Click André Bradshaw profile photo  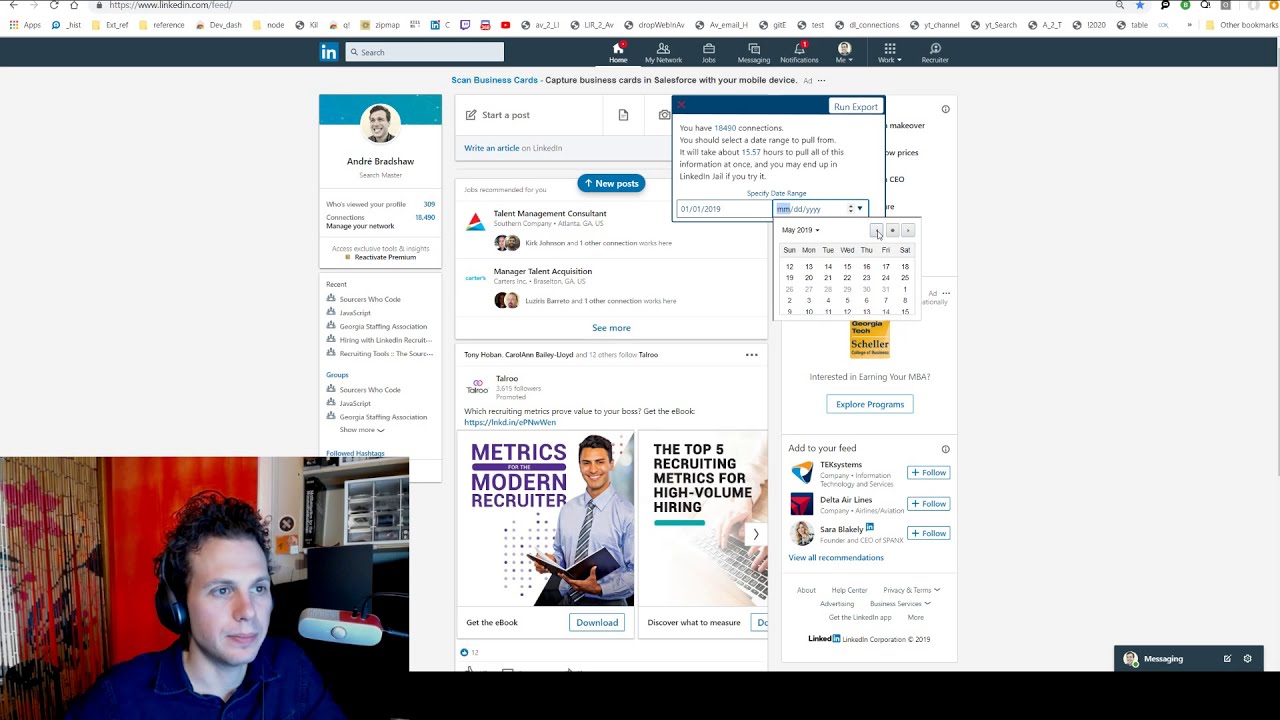tap(380, 124)
